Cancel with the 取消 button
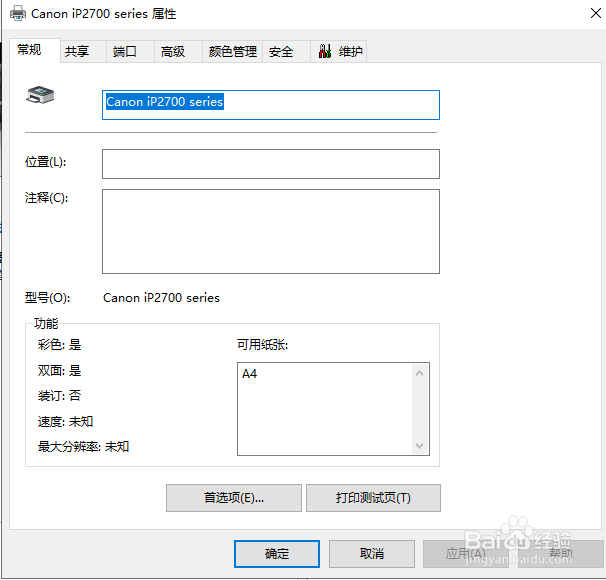This screenshot has height=580, width=606. tap(372, 554)
